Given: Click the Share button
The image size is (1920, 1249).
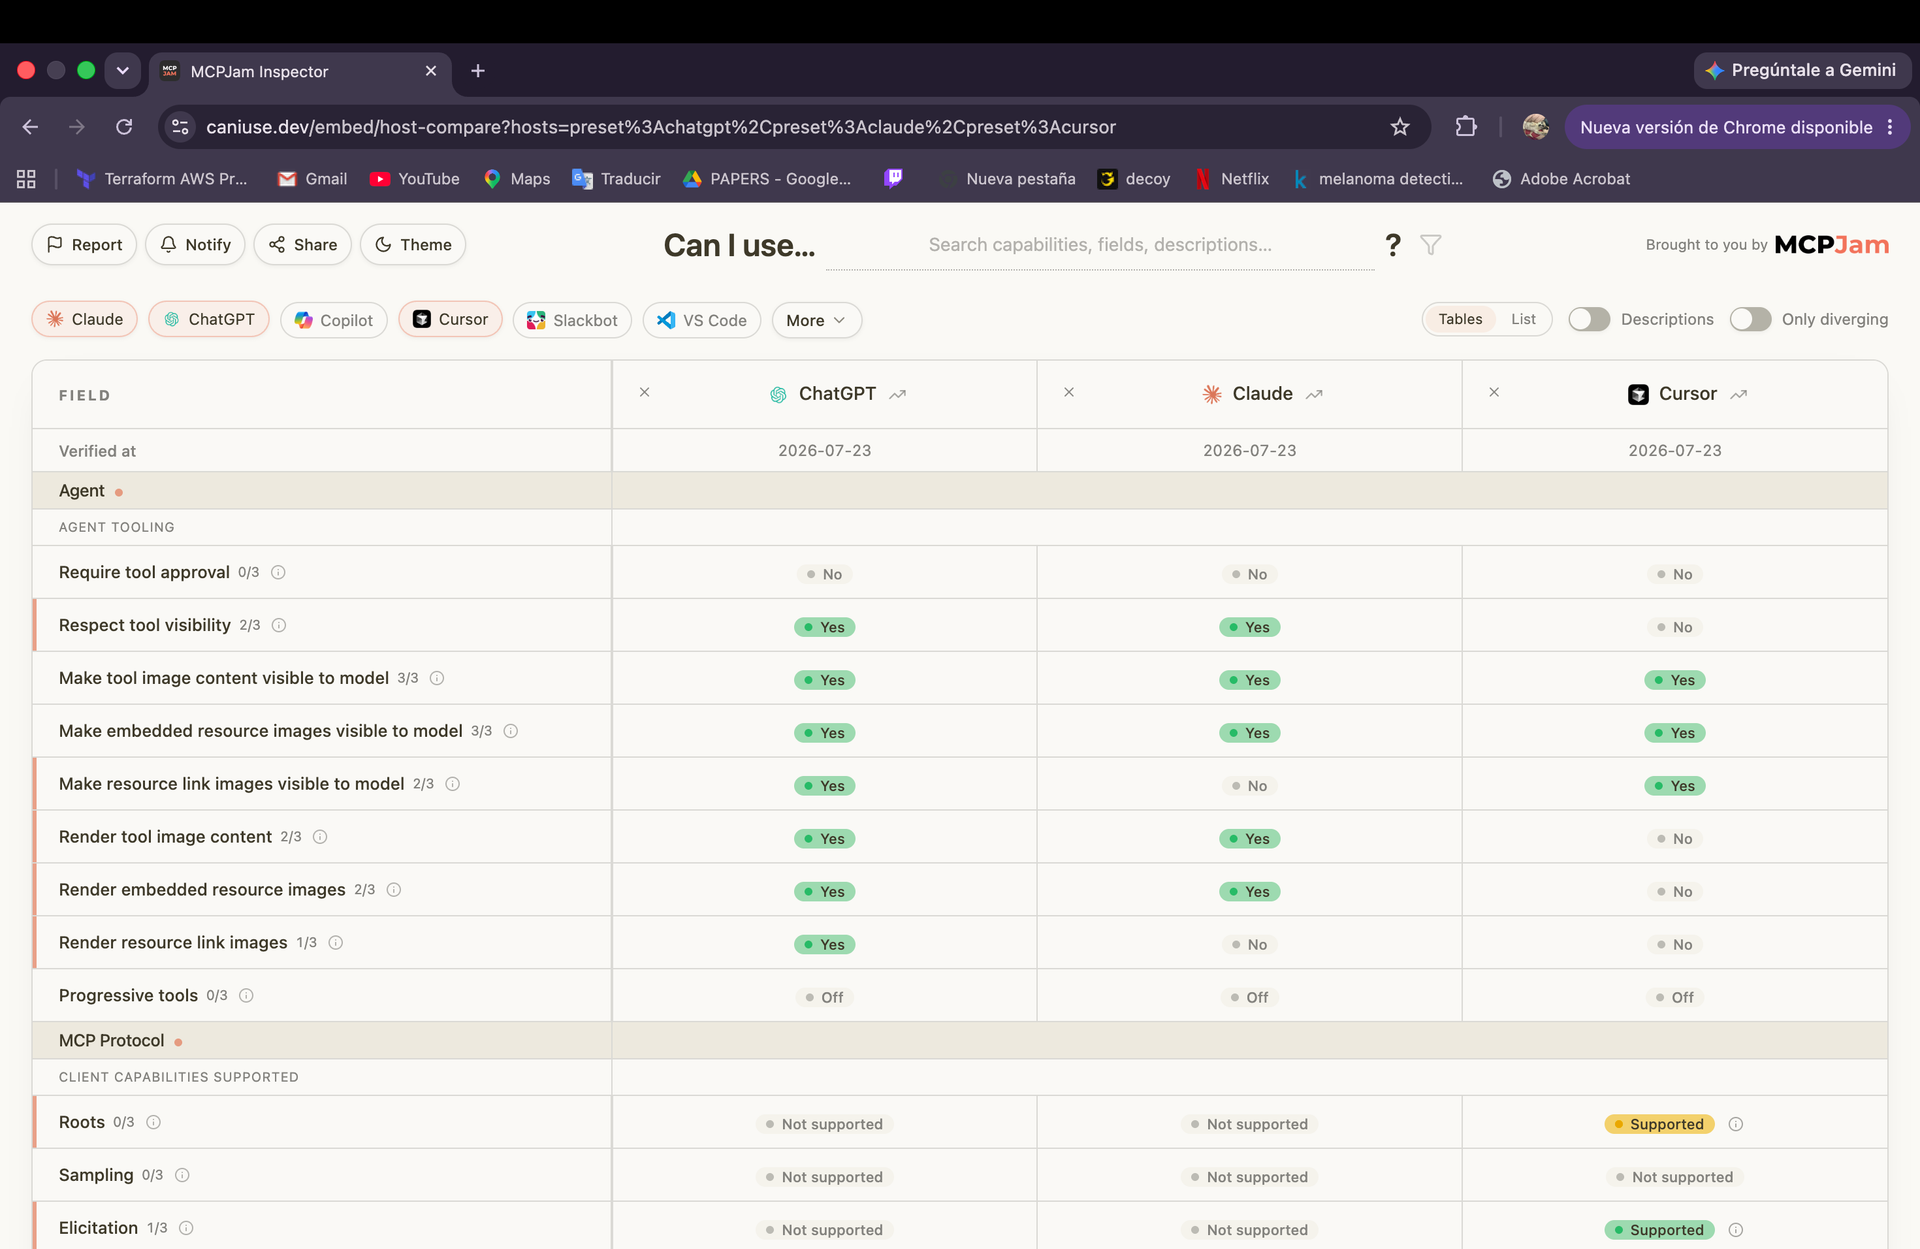Looking at the screenshot, I should pyautogui.click(x=302, y=245).
